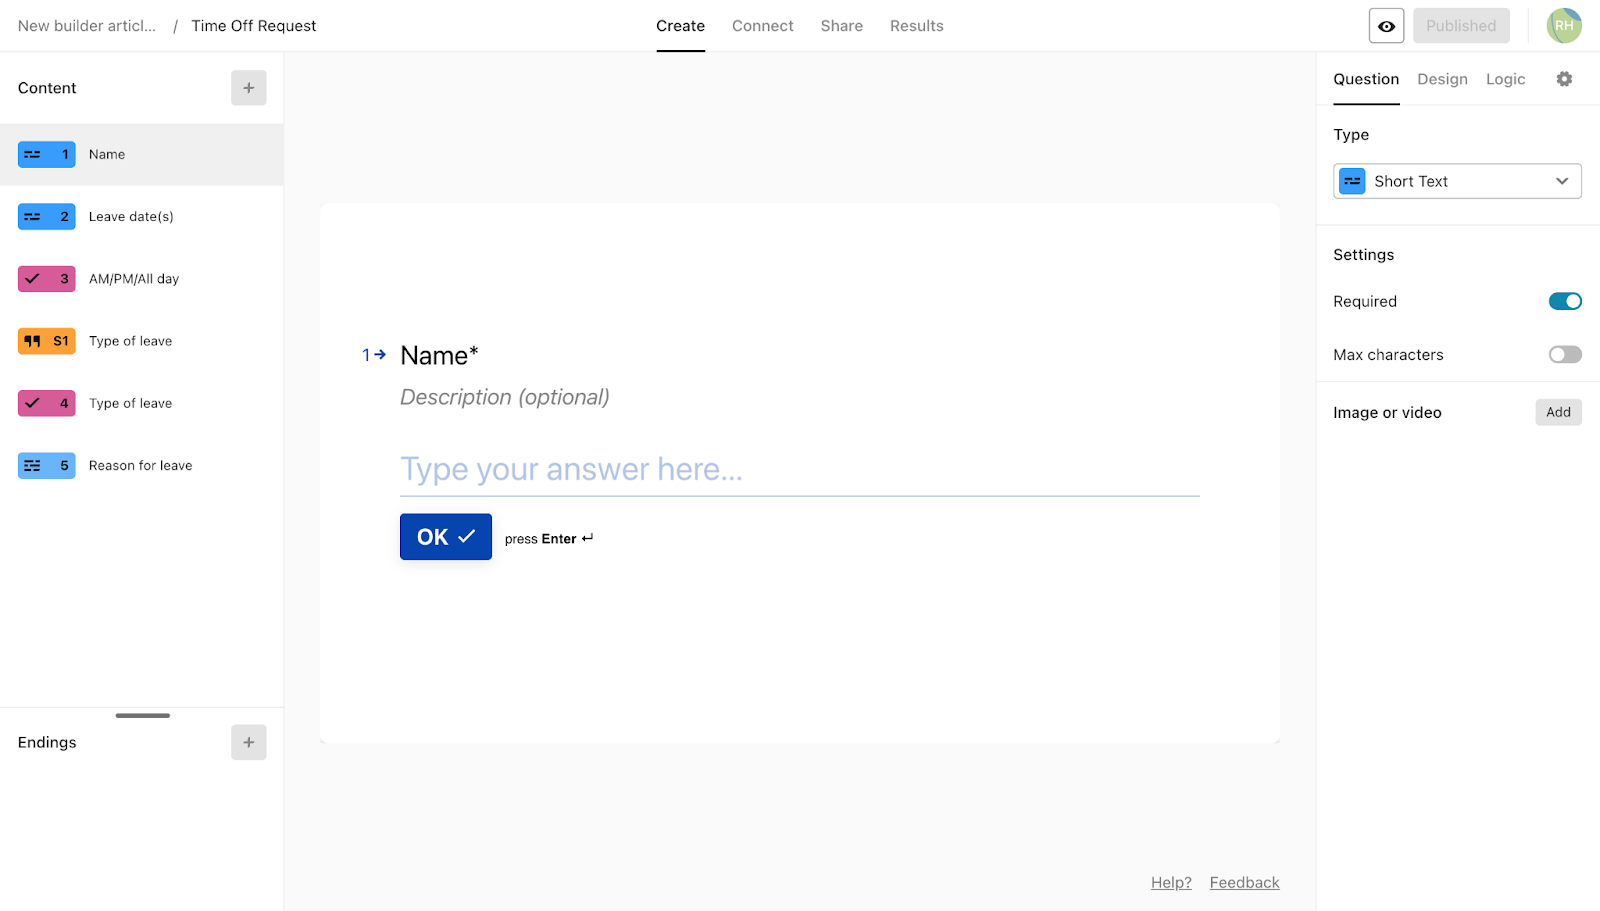Viewport: 1600px width, 911px height.
Task: Enable the Max characters toggle
Action: [1565, 354]
